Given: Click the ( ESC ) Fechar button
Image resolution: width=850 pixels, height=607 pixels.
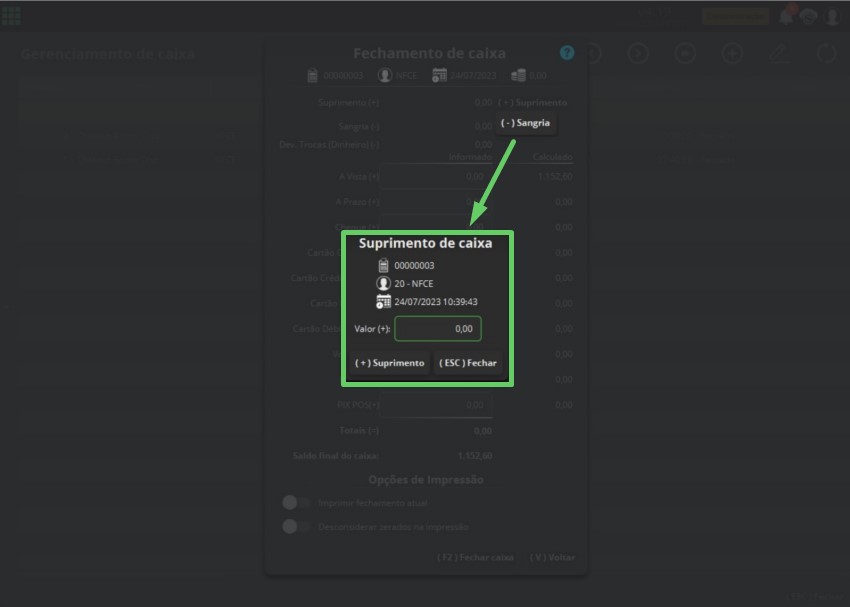Looking at the screenshot, I should [468, 363].
